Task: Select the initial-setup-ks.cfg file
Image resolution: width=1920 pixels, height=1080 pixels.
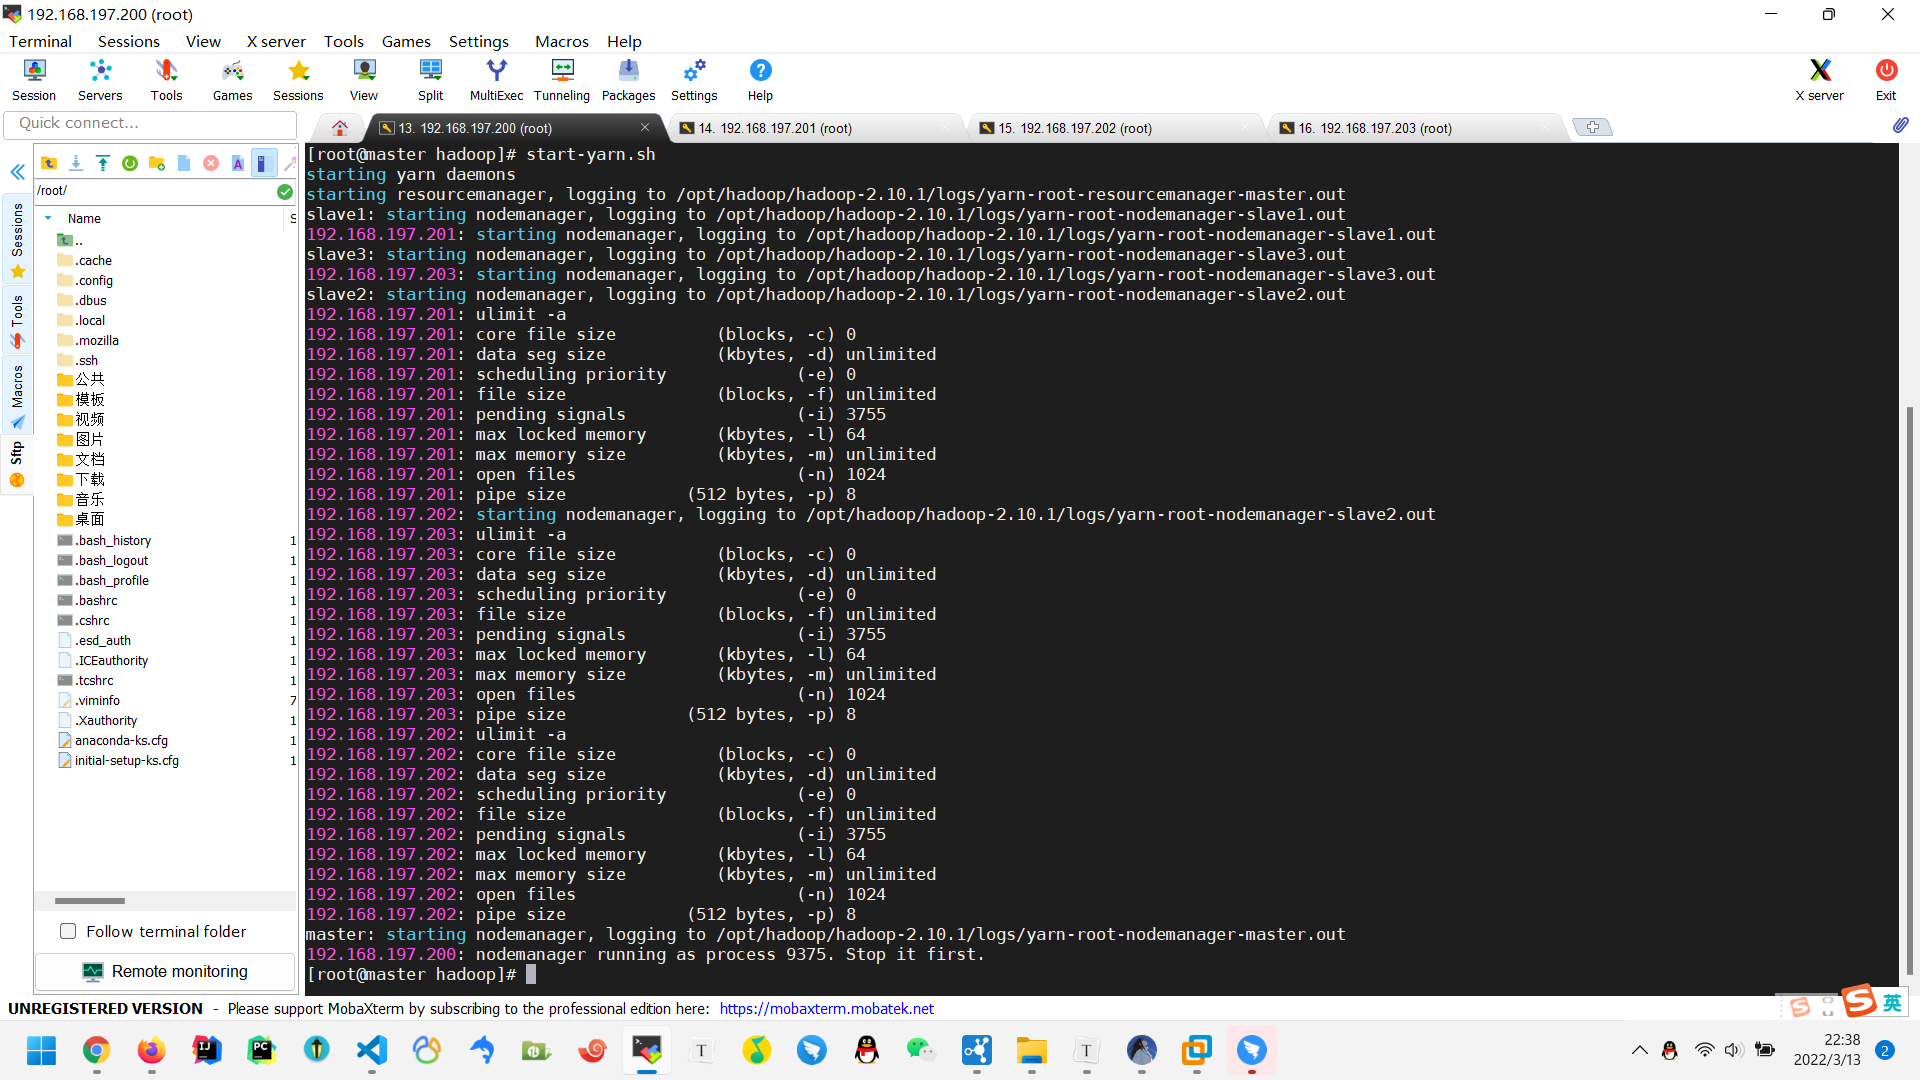Action: tap(127, 760)
